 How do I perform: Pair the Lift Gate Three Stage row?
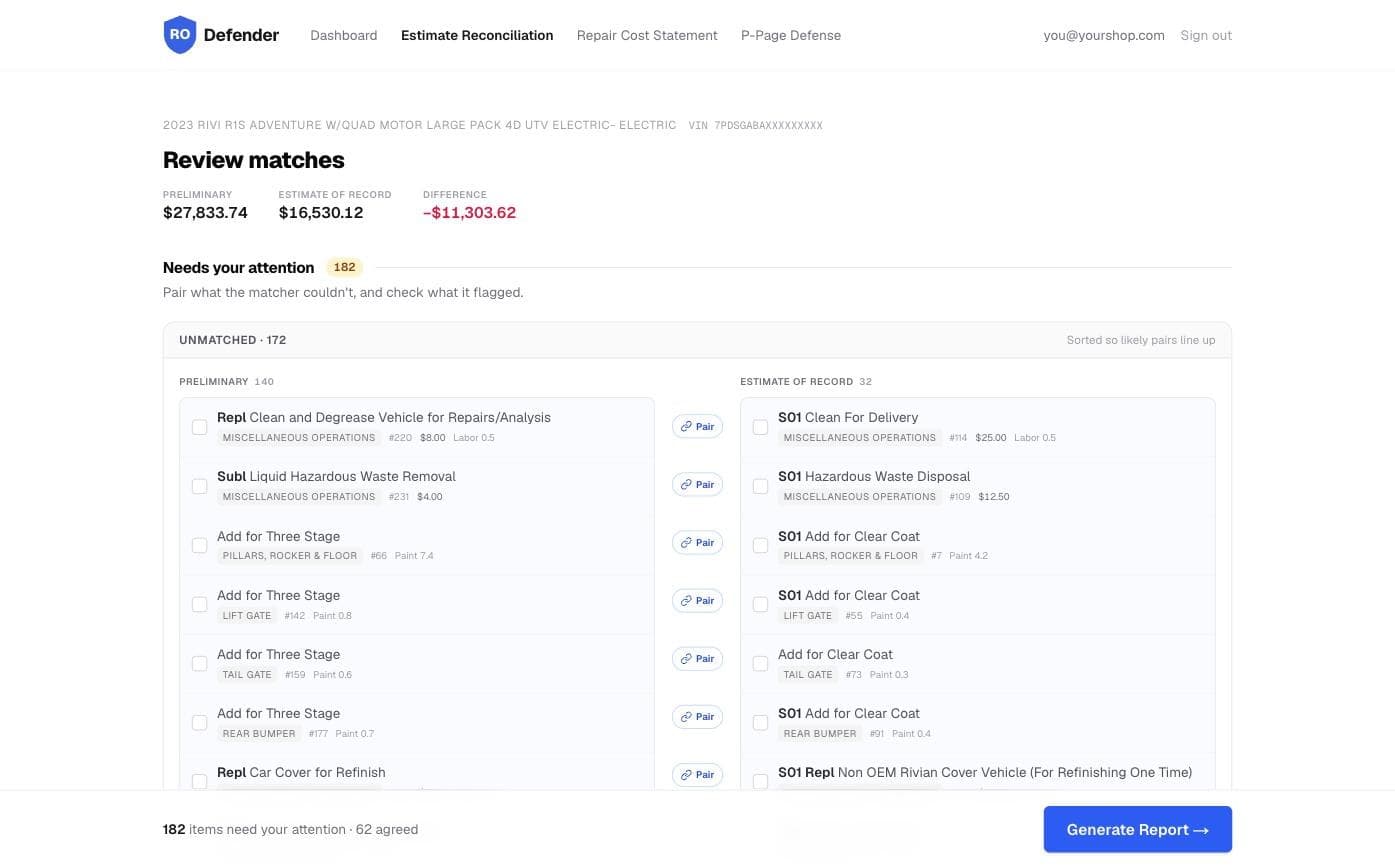(x=697, y=600)
